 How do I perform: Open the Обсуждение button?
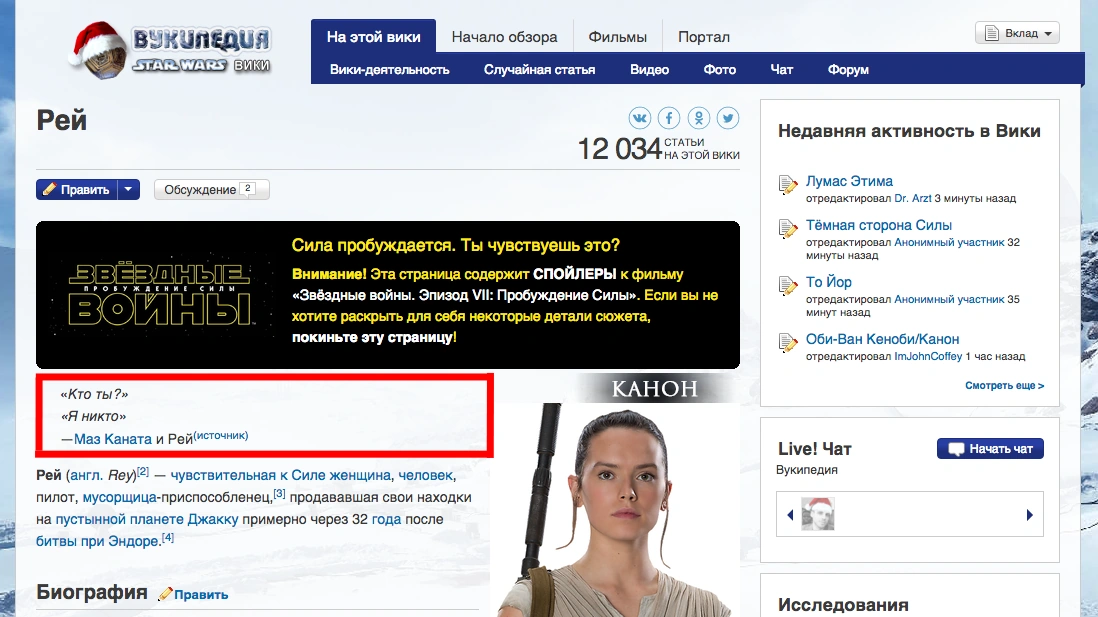pos(211,189)
